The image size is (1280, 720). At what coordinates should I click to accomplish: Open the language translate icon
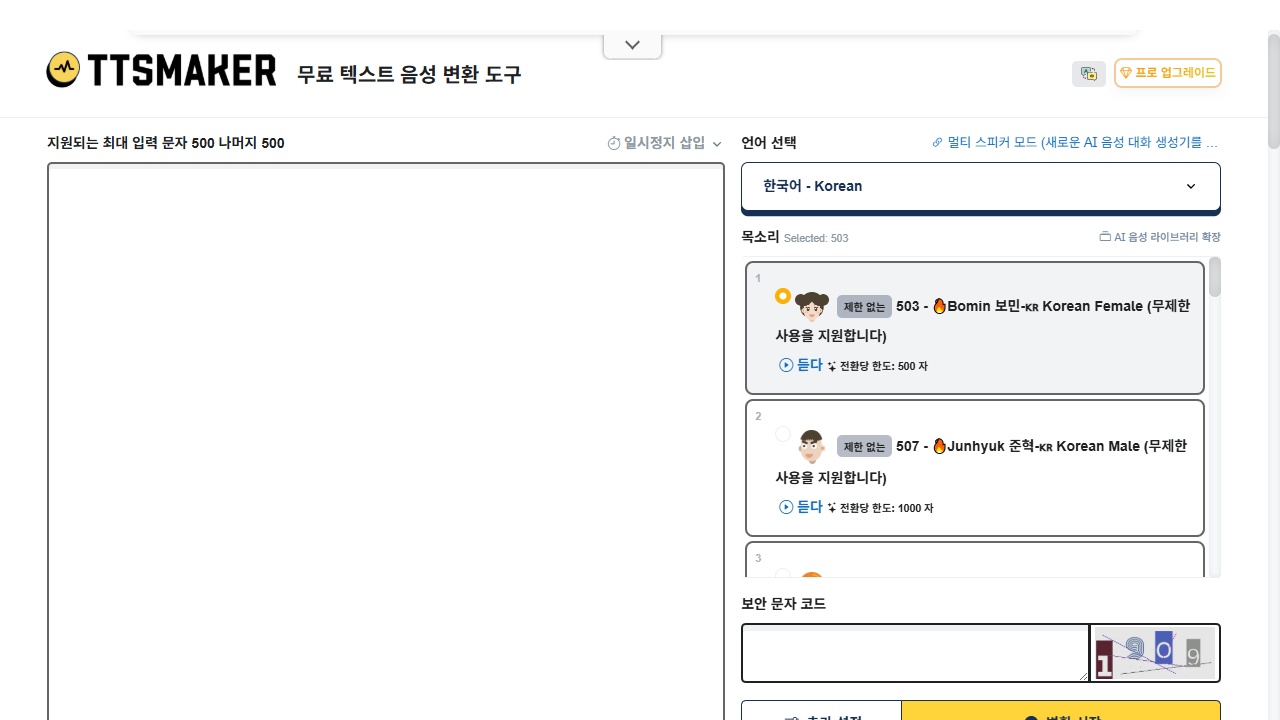tap(1089, 74)
